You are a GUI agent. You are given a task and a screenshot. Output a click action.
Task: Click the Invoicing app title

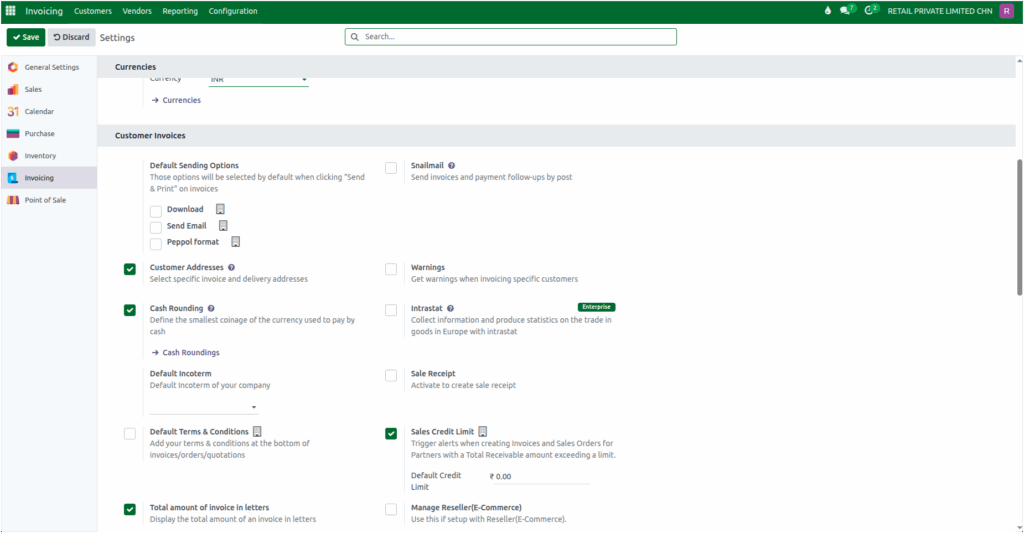(44, 11)
